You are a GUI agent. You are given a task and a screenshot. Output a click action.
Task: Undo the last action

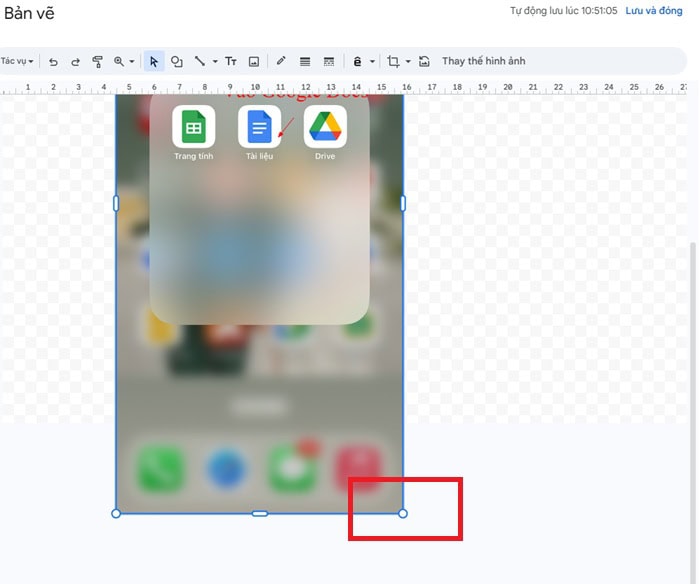click(53, 62)
